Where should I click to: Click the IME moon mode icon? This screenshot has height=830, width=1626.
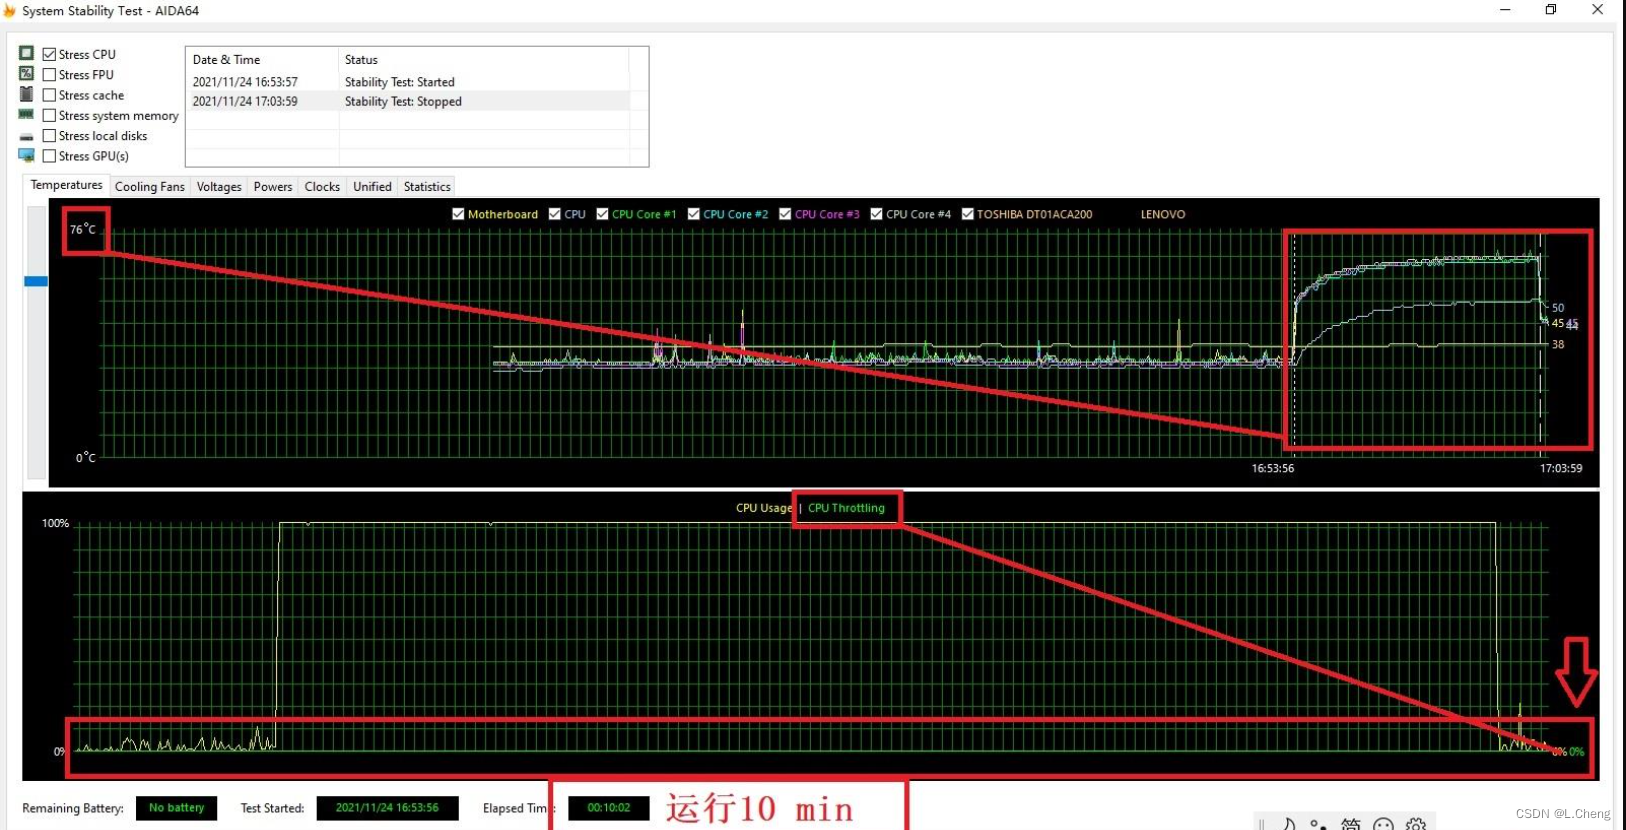click(x=1288, y=824)
